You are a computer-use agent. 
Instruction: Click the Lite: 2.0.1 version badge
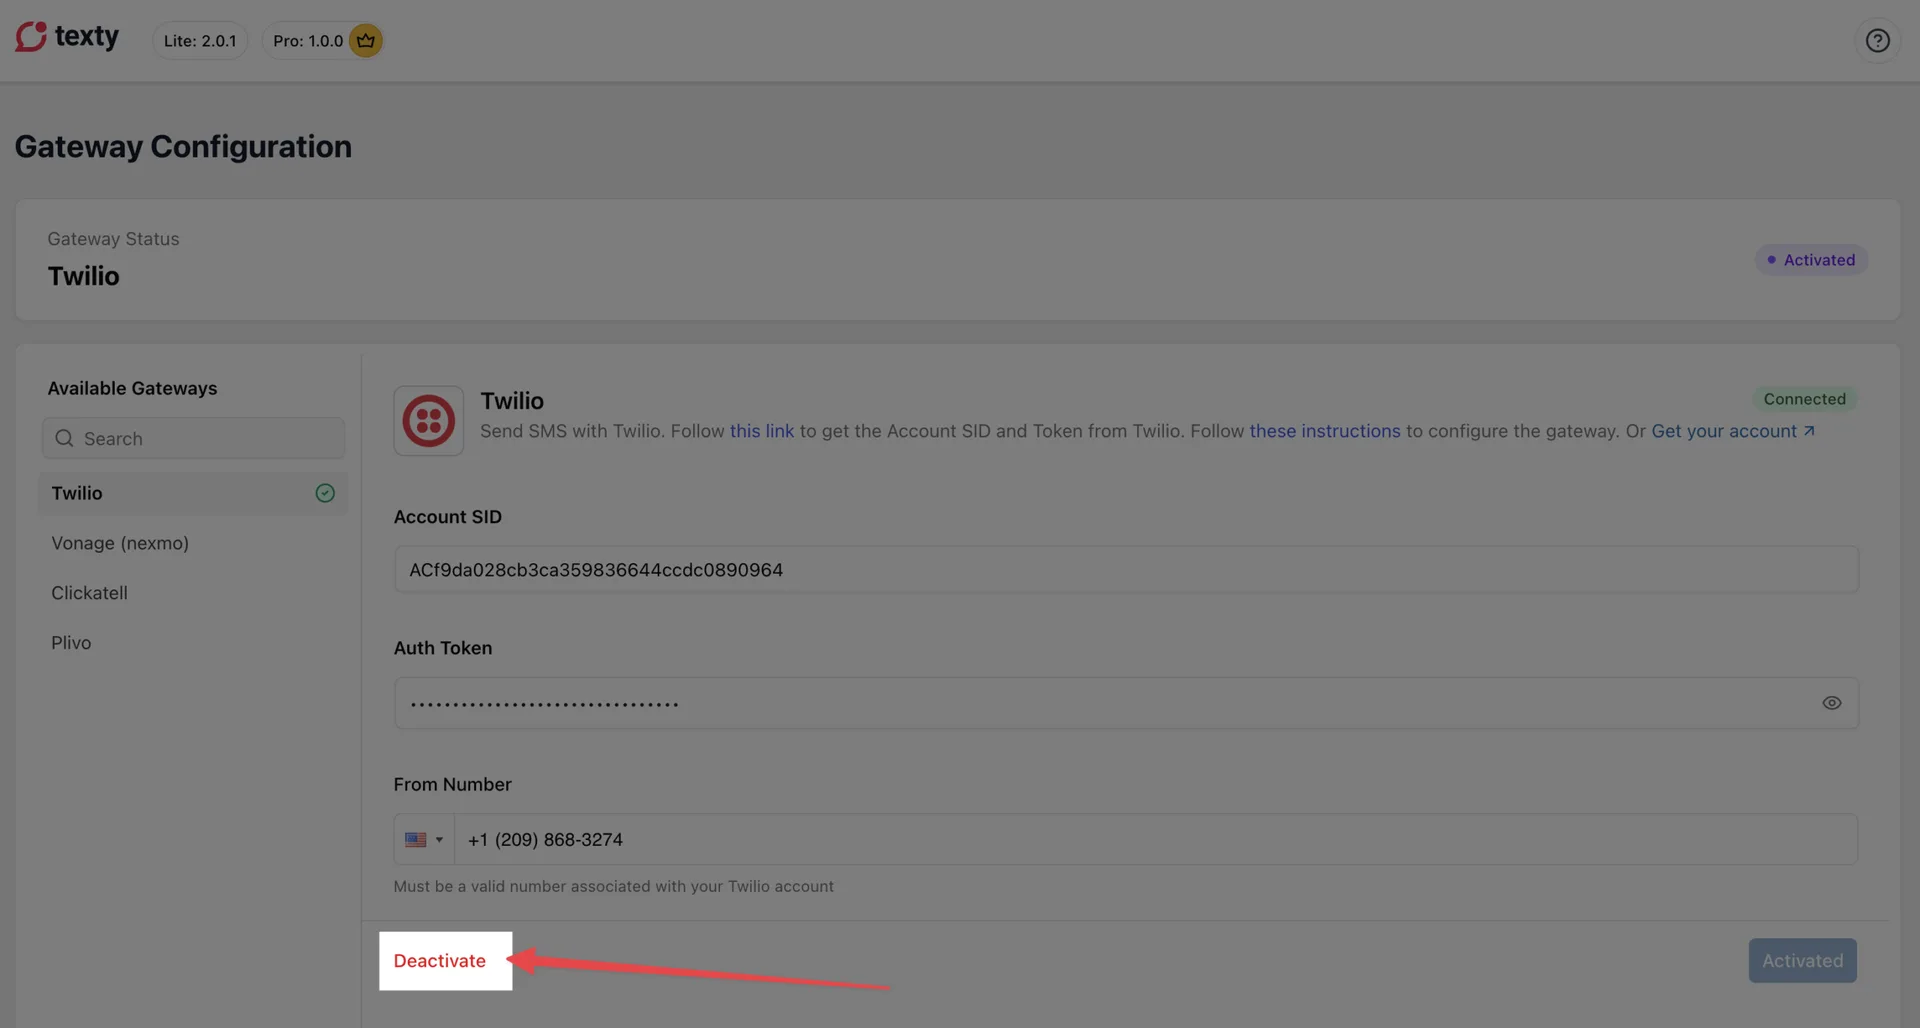pos(200,41)
